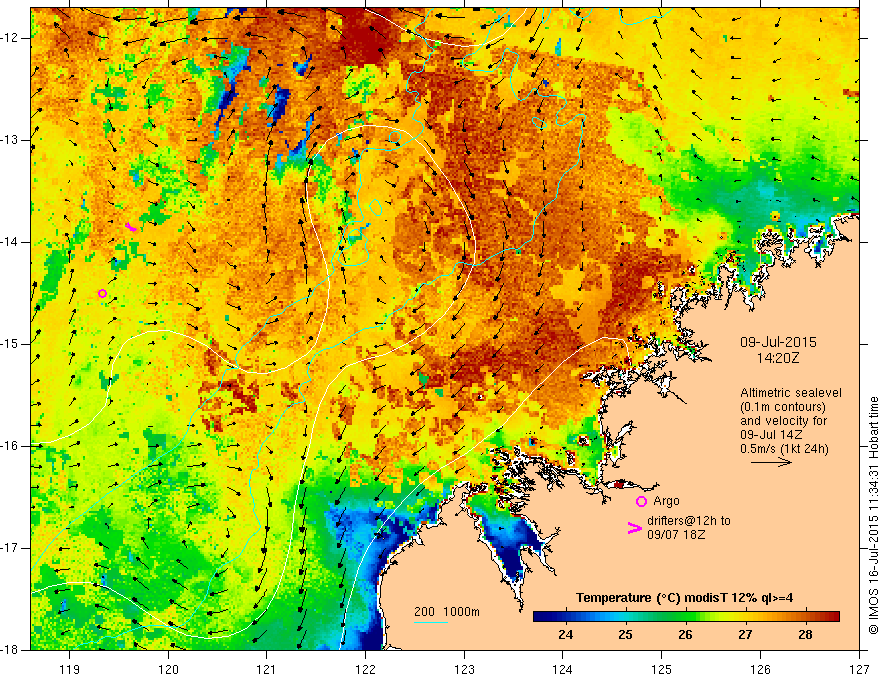Click the latitude axis label -15
880x680 pixels.
click(11, 344)
